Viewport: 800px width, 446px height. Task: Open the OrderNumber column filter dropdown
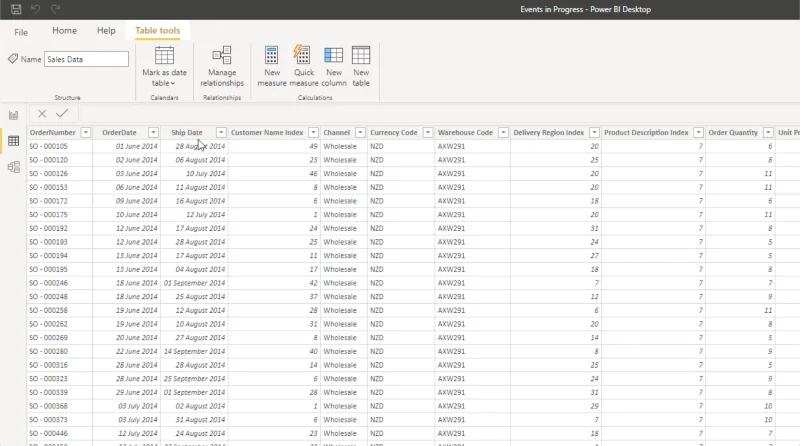tap(86, 133)
